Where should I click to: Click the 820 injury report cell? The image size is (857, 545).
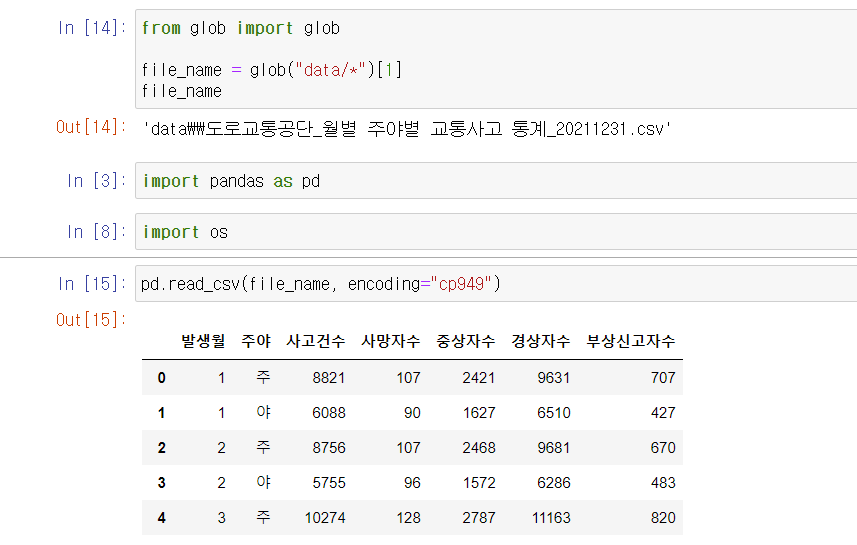[663, 518]
